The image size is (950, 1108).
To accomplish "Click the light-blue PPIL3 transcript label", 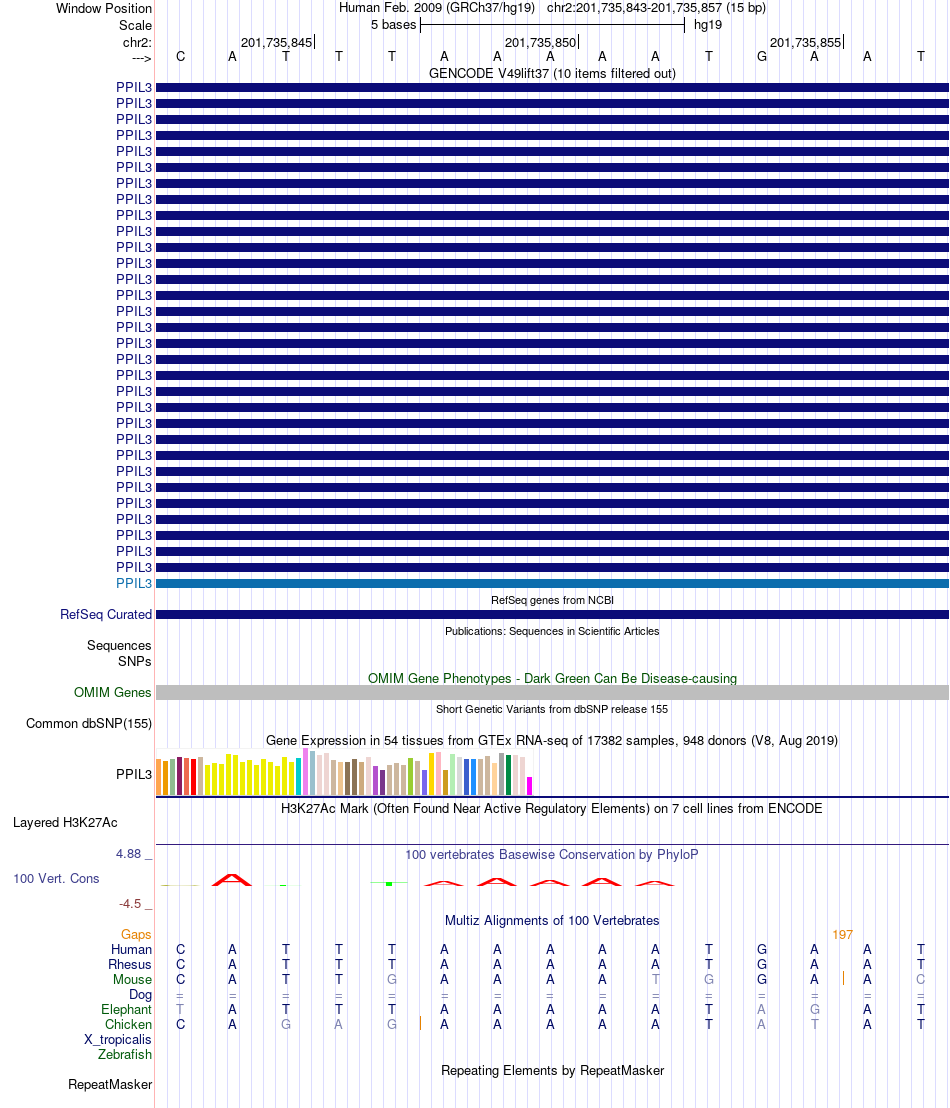I will coord(134,584).
